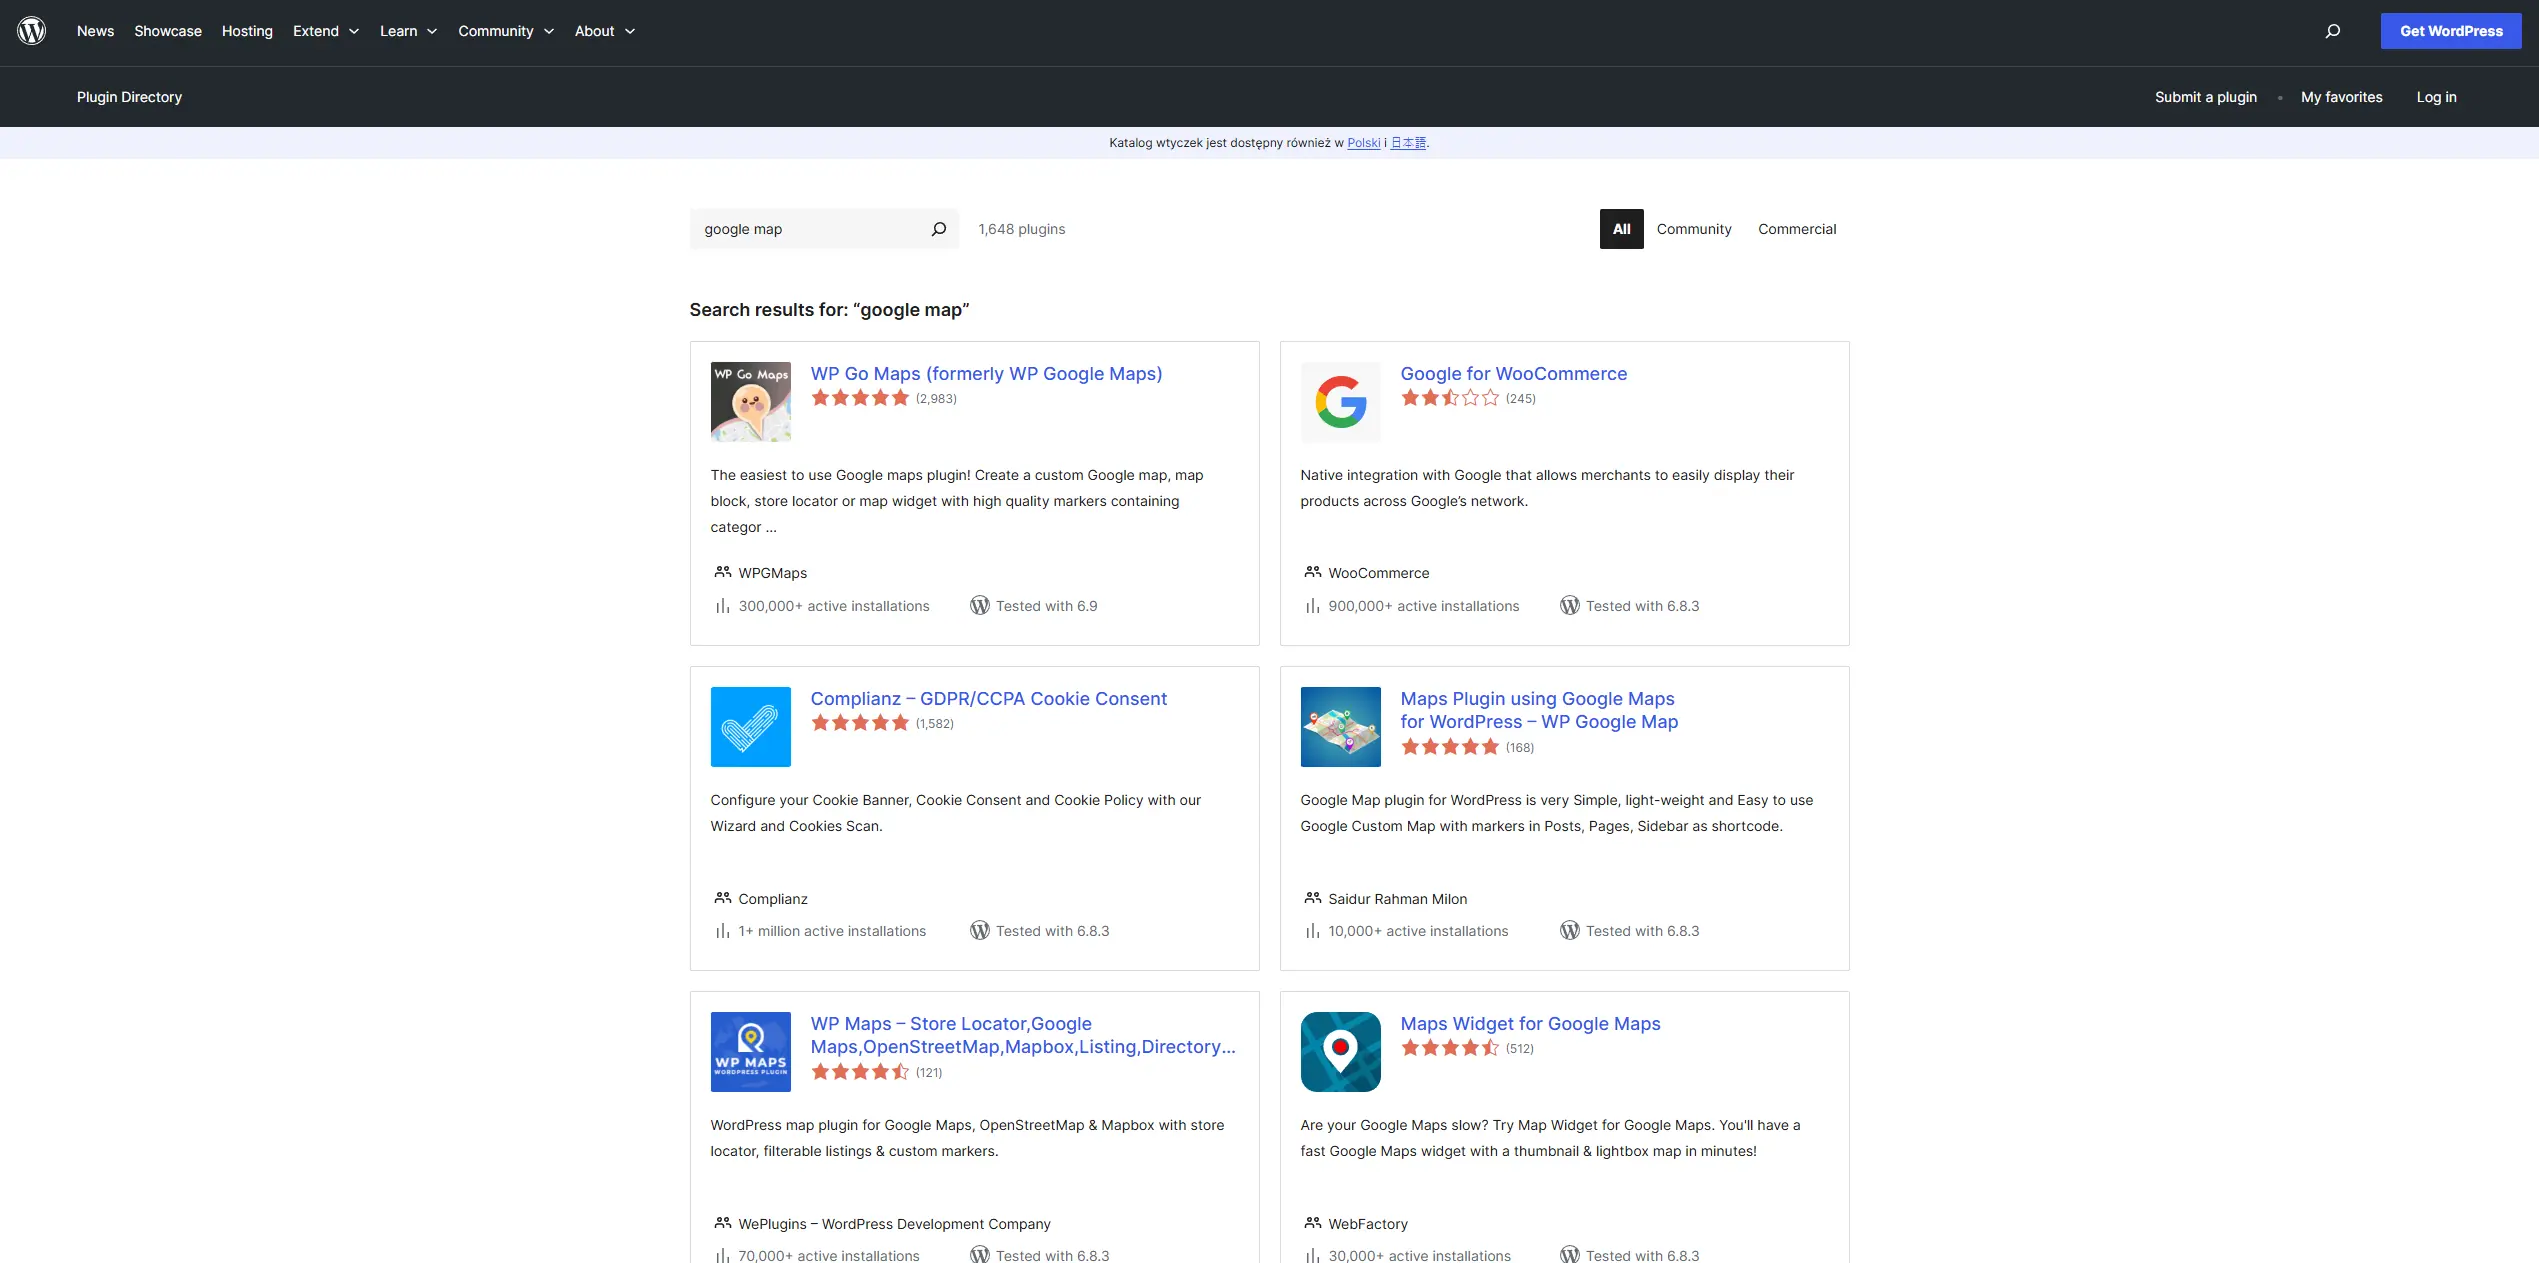This screenshot has width=2539, height=1263.
Task: Filter results by Commercial plugins
Action: tap(1796, 229)
